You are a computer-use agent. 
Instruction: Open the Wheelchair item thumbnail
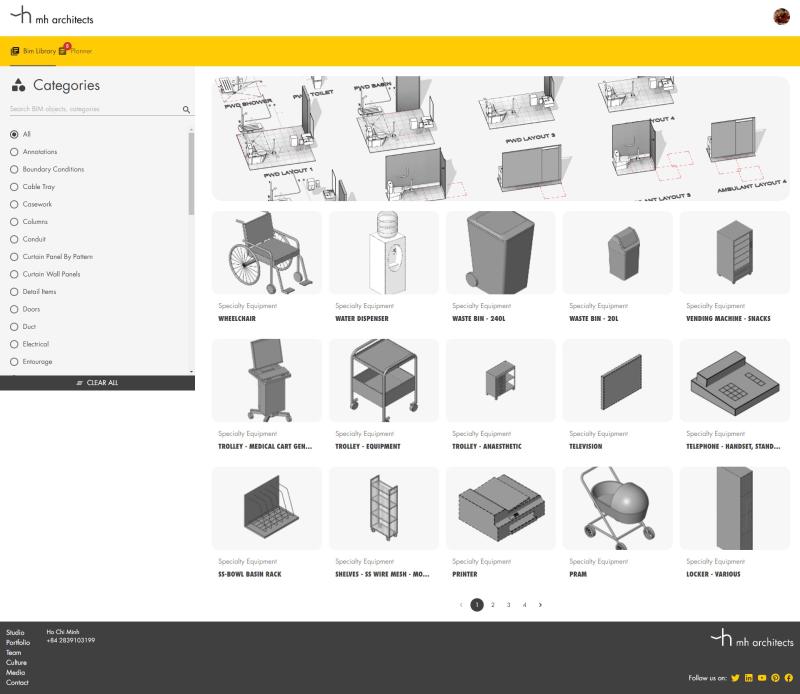267,253
